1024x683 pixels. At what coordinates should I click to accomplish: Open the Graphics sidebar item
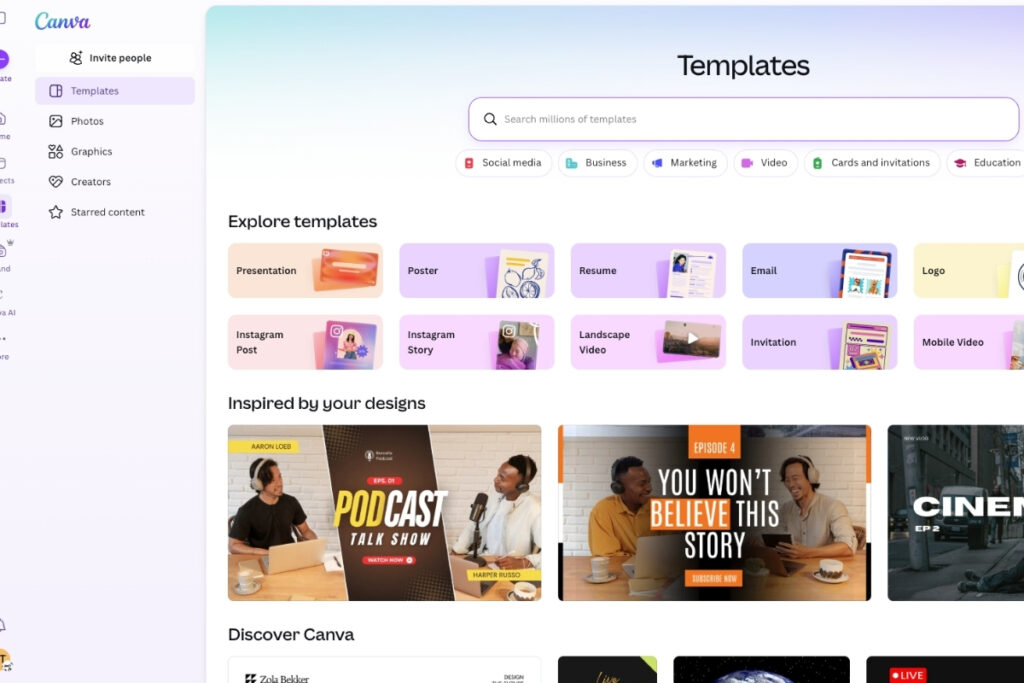click(115, 151)
